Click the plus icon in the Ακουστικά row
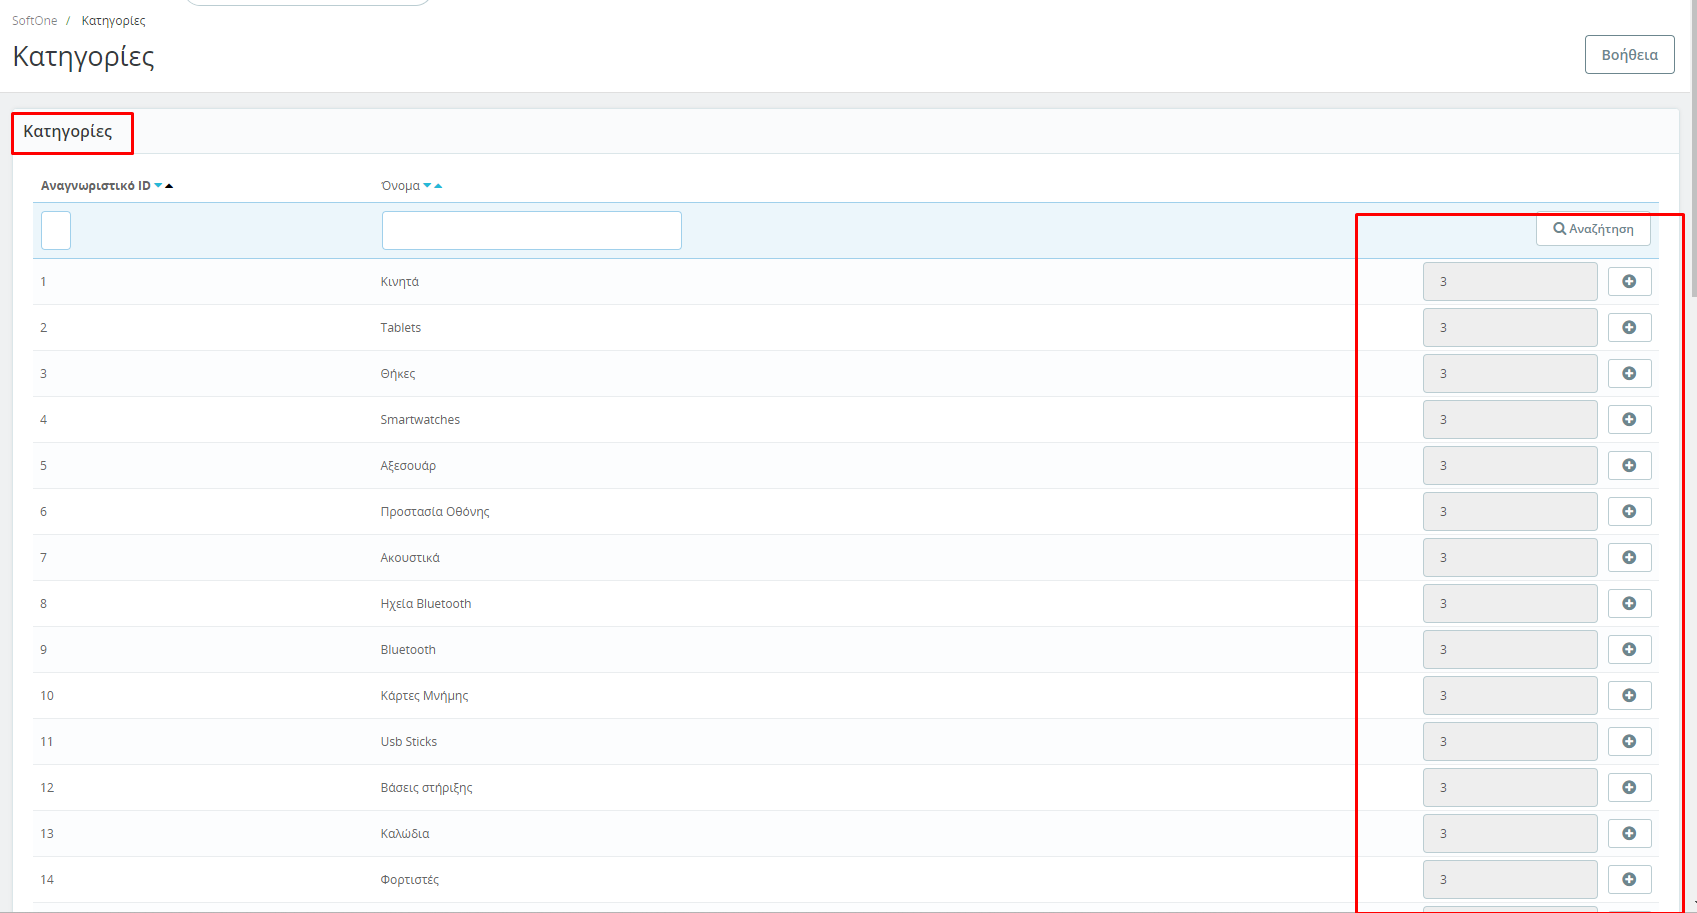Image resolution: width=1697 pixels, height=913 pixels. (1629, 558)
